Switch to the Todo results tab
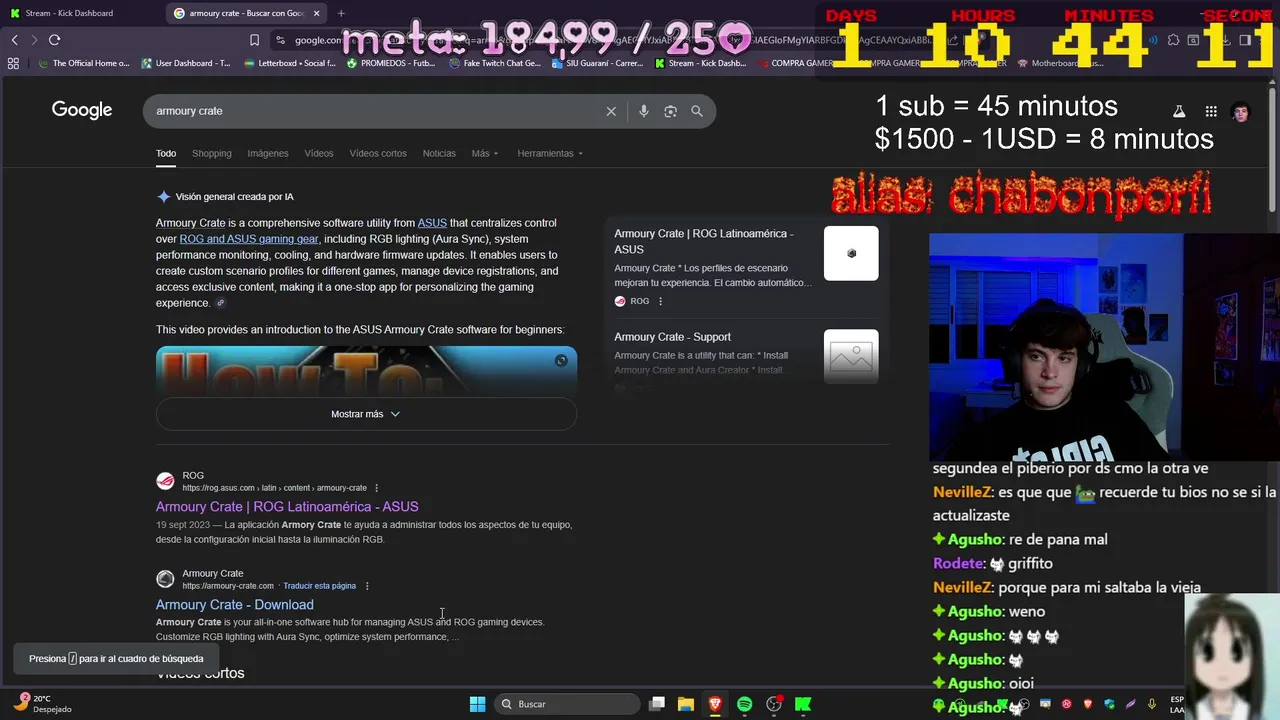This screenshot has height=720, width=1280. [166, 153]
